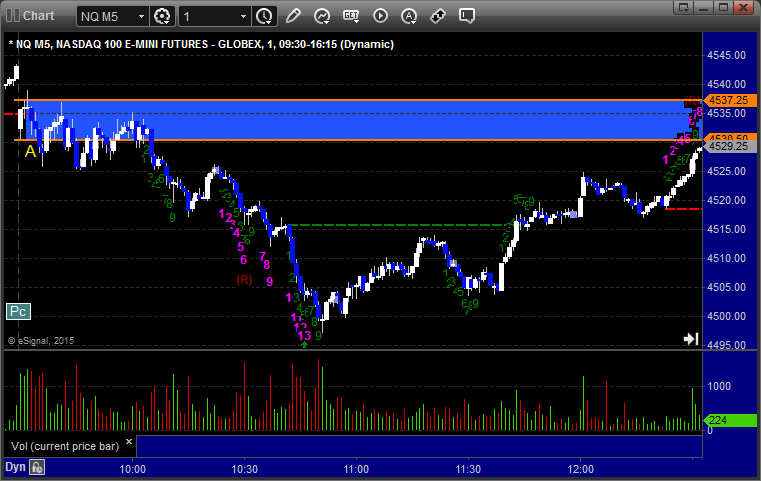This screenshot has height=481, width=761.
Task: Open the circled A alerts menu
Action: pos(409,16)
